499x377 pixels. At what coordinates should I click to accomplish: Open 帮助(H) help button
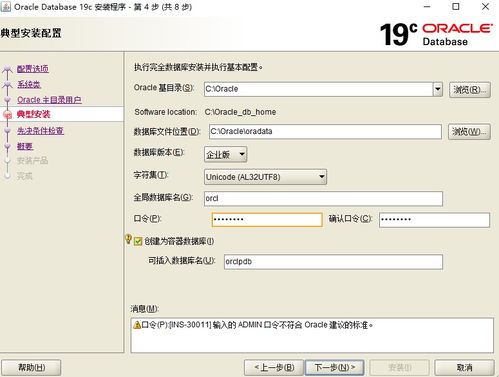(x=31, y=367)
